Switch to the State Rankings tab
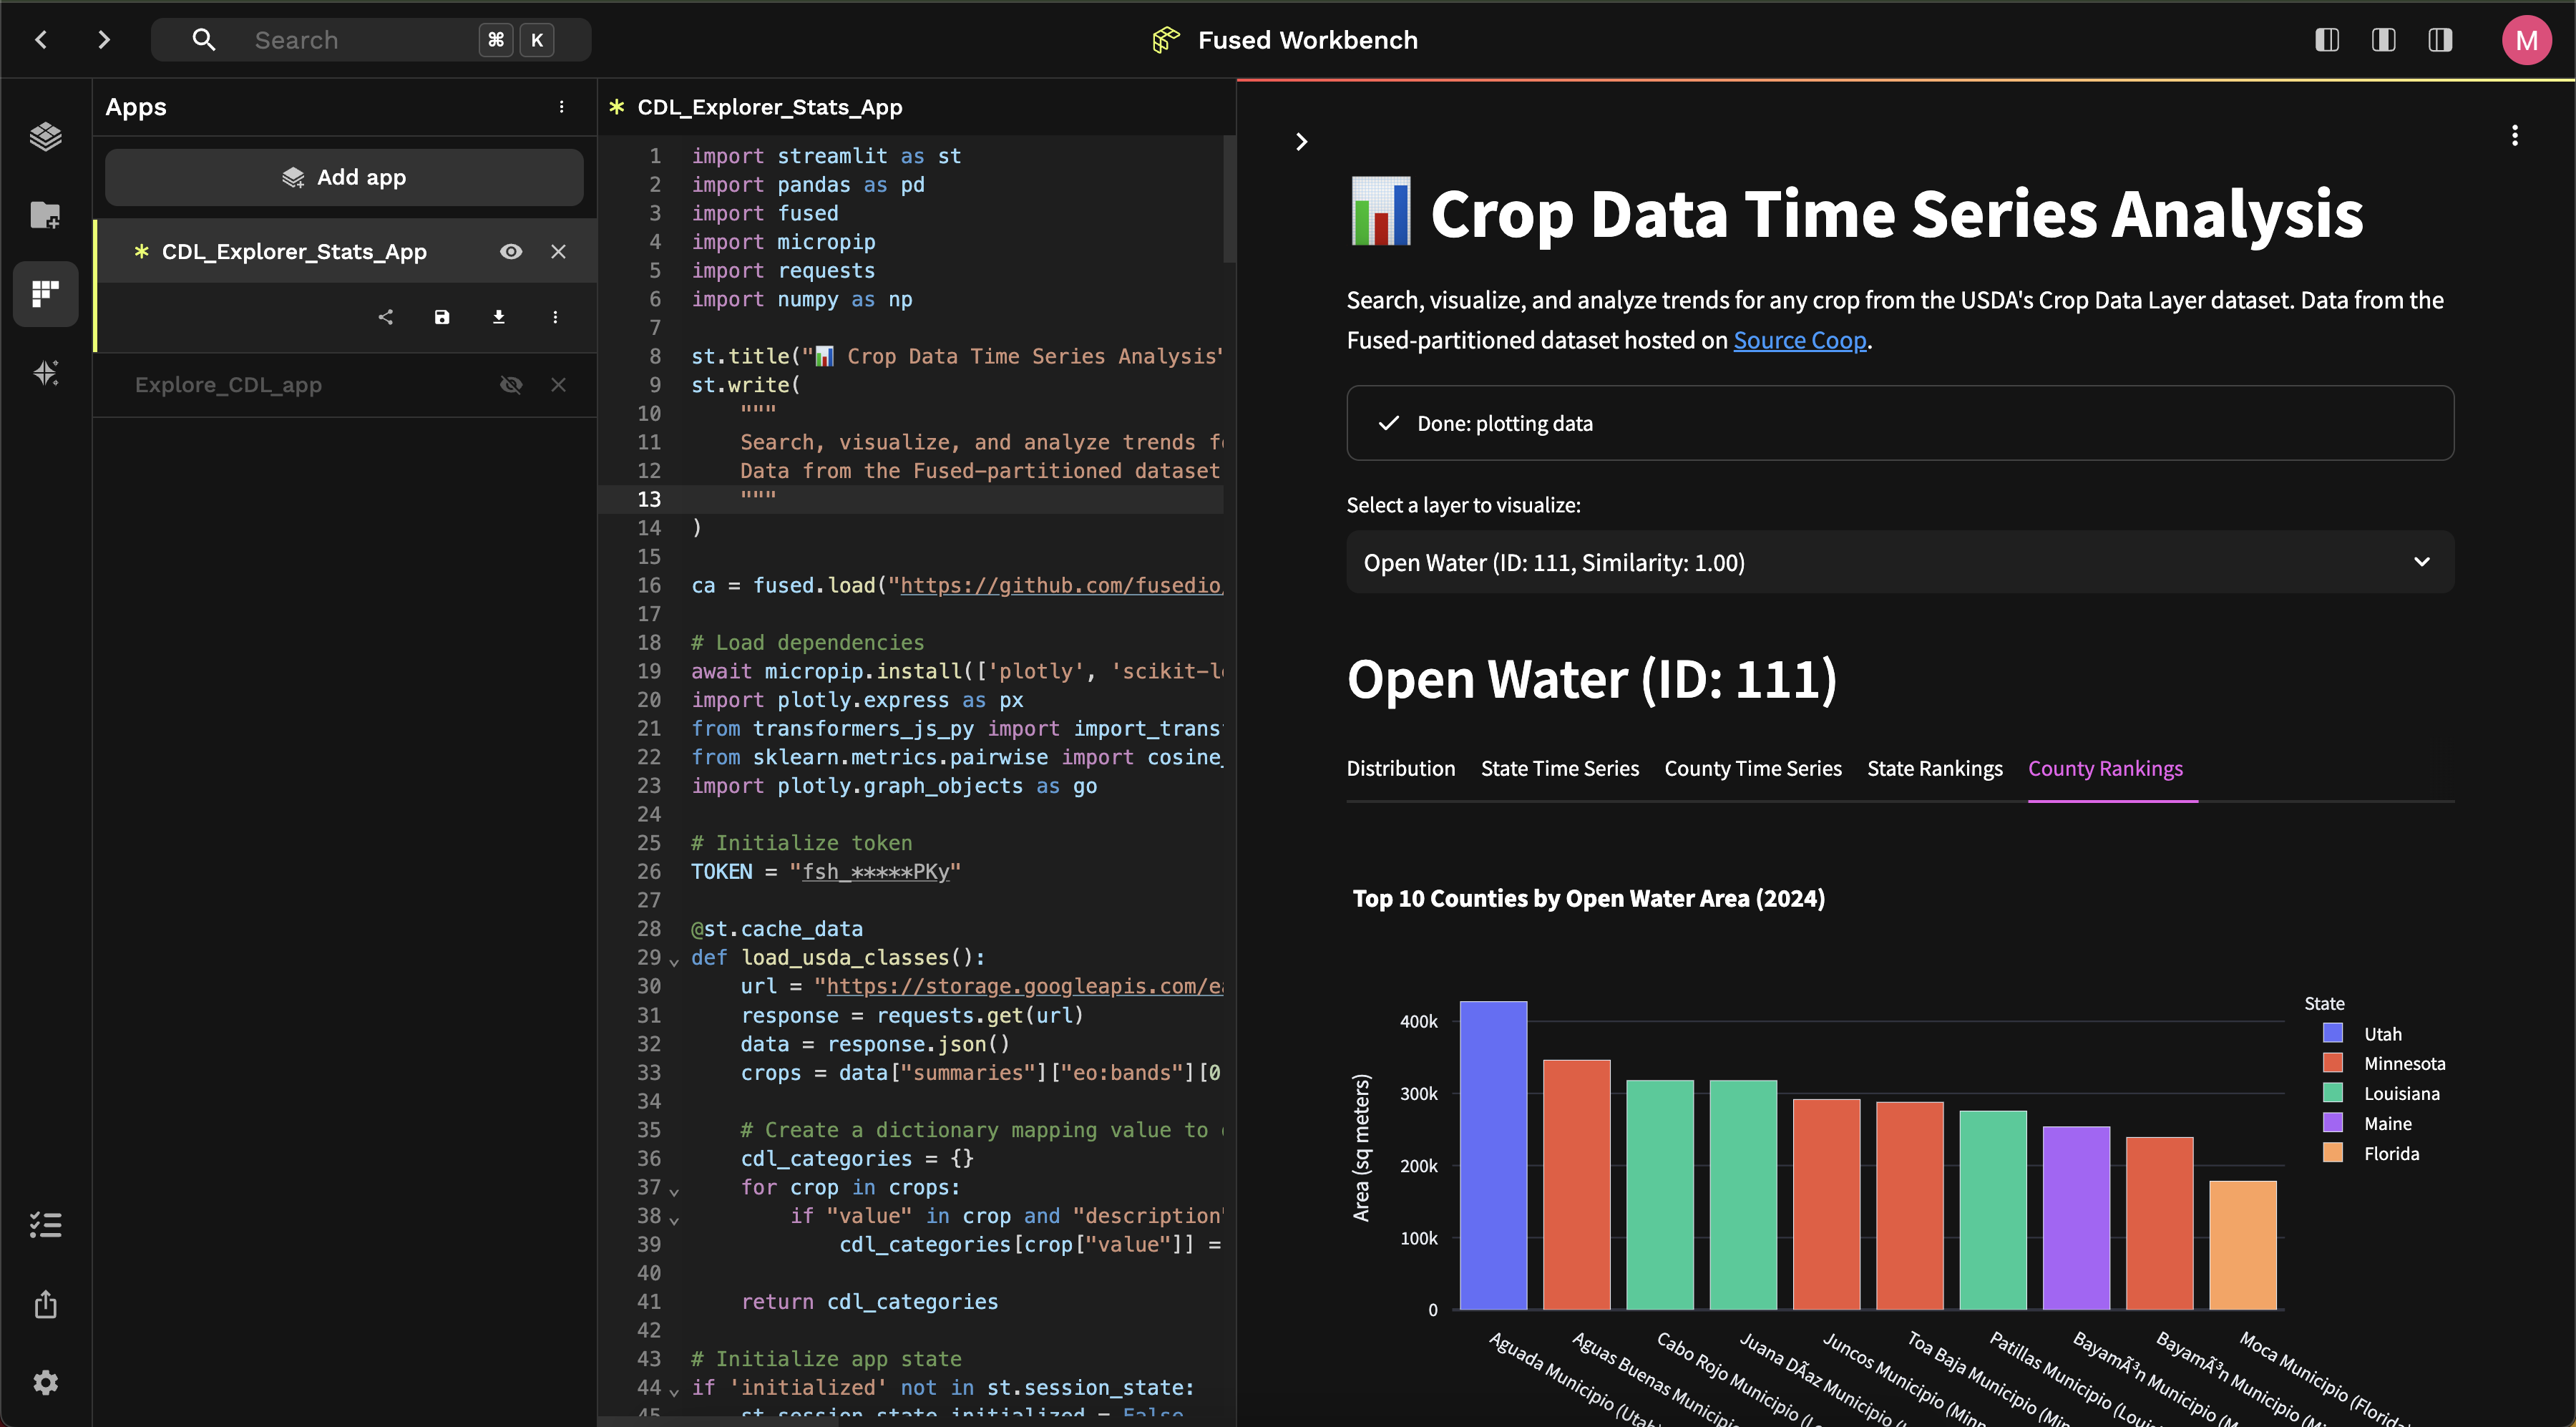This screenshot has width=2576, height=1427. click(1935, 768)
